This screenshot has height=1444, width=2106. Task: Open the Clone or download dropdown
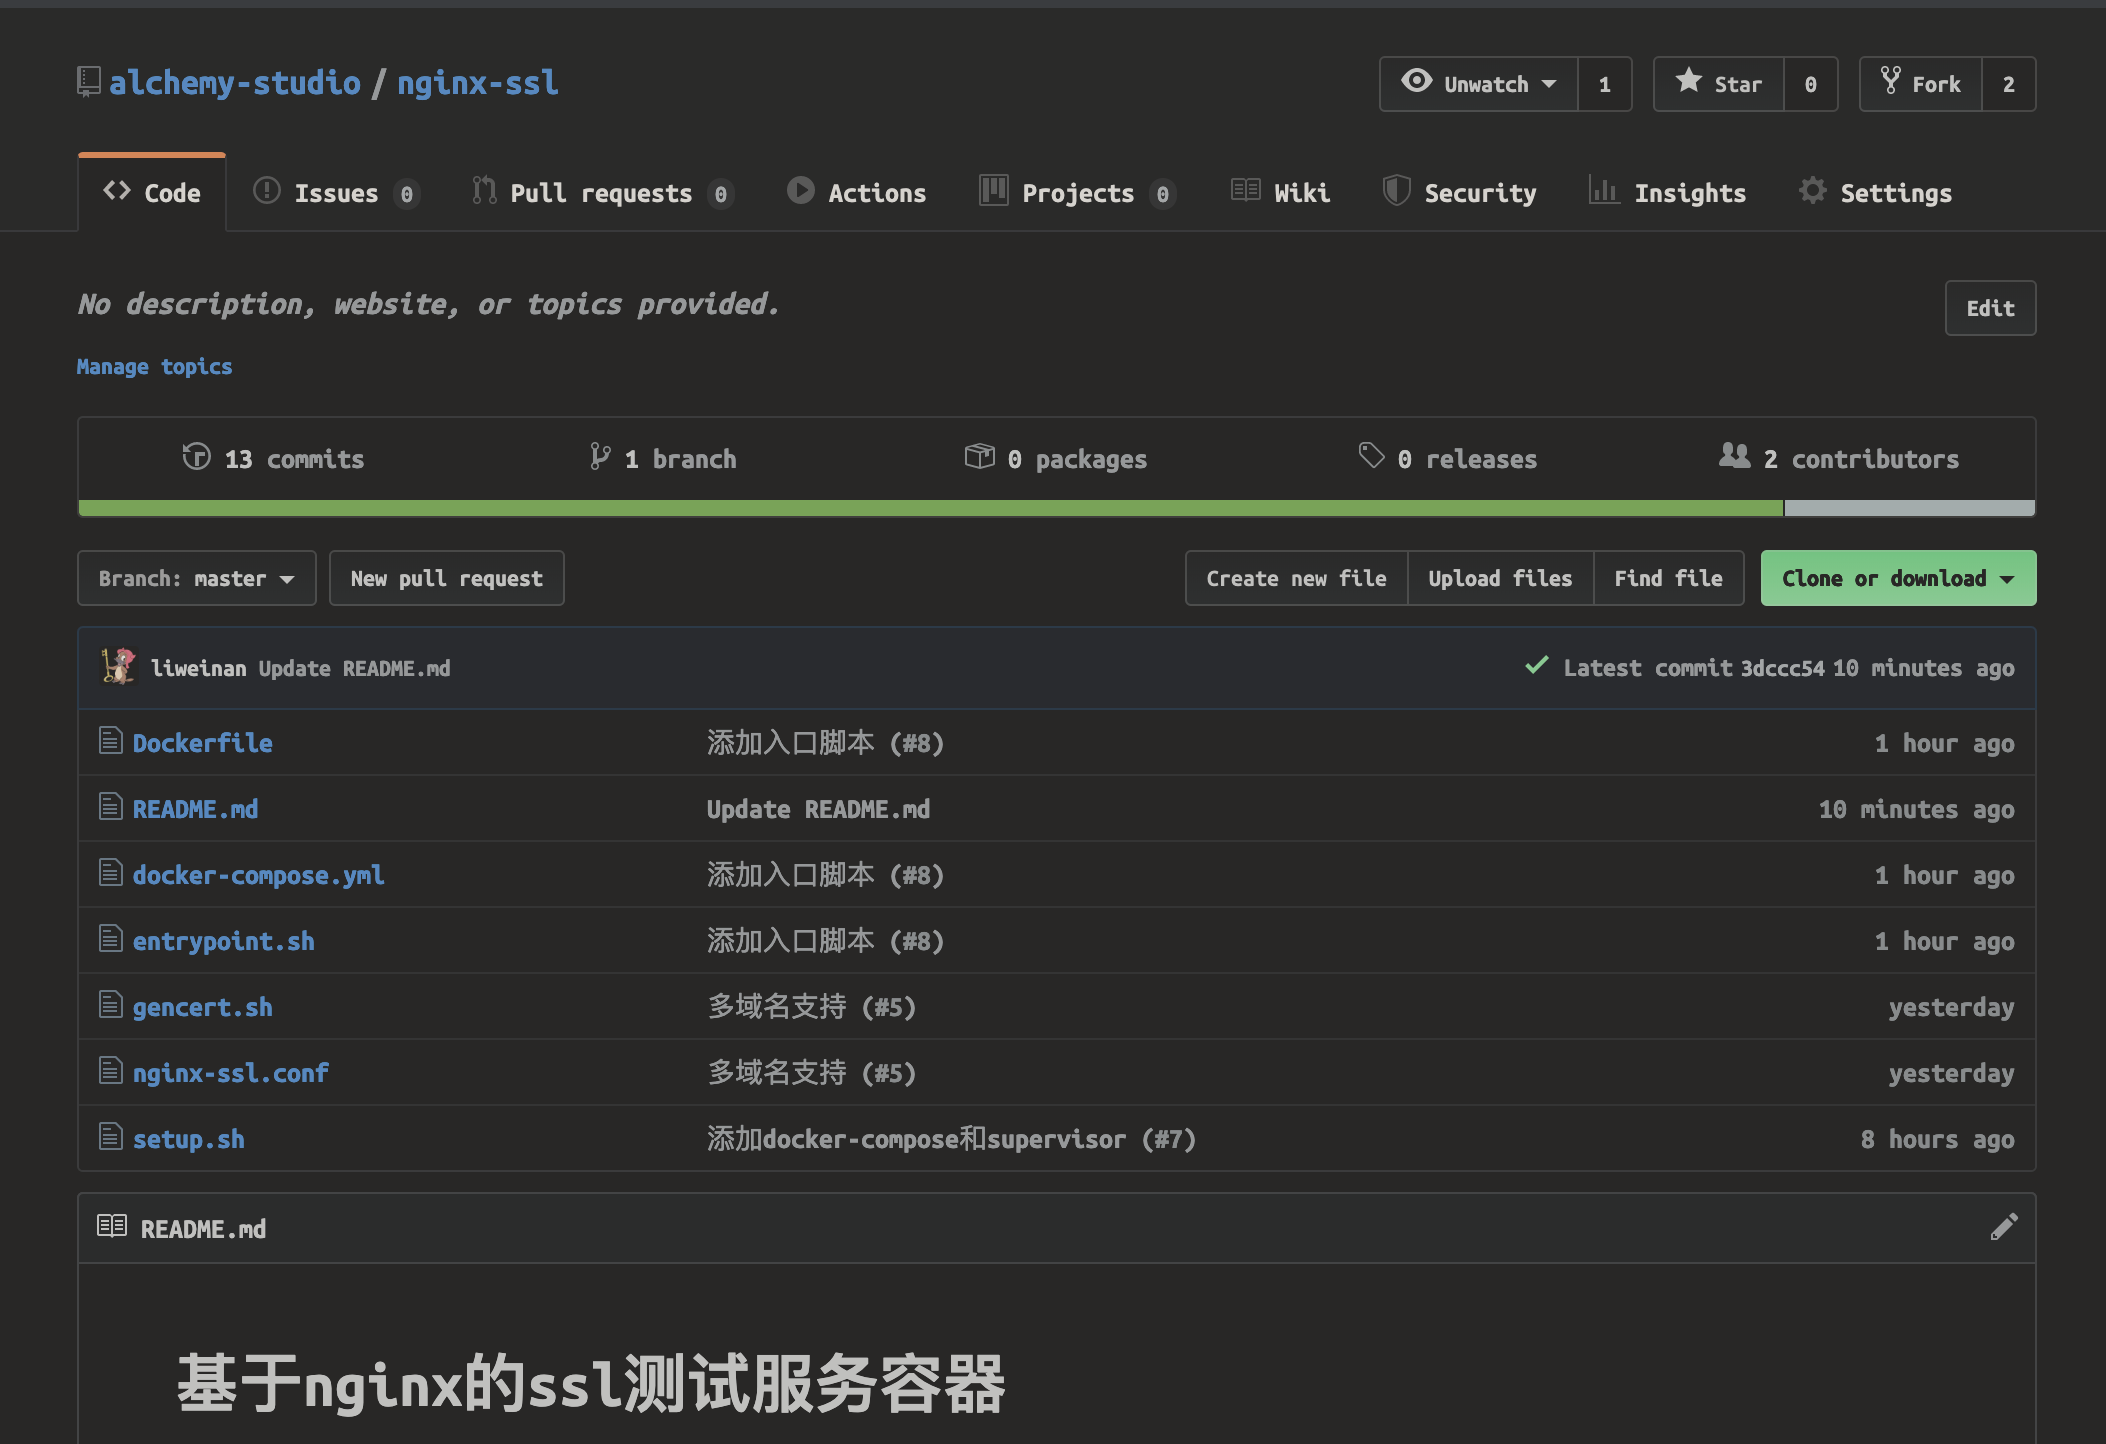(1897, 578)
